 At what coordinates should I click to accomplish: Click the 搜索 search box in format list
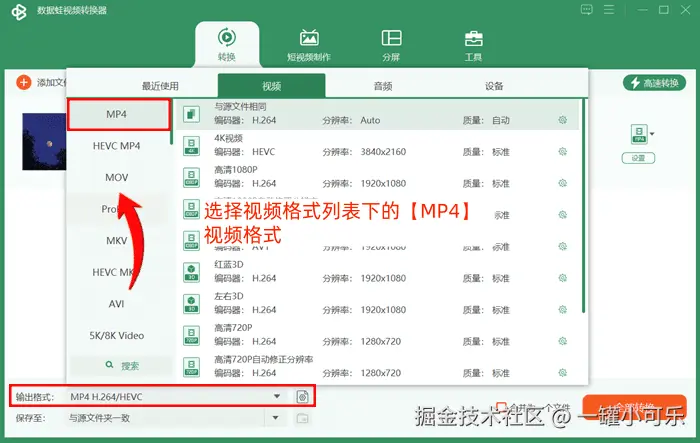pyautogui.click(x=121, y=366)
